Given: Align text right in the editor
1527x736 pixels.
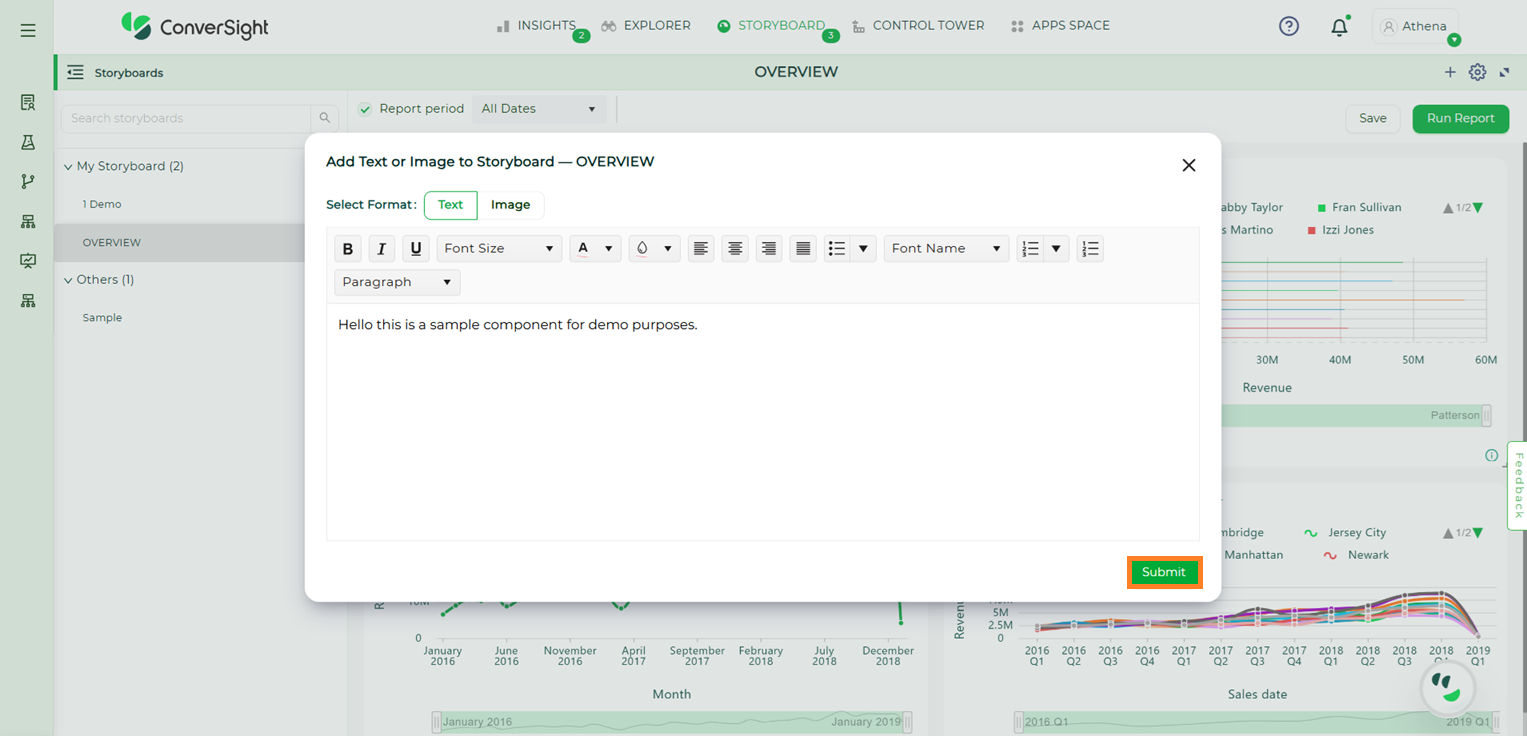Looking at the screenshot, I should click(x=769, y=249).
